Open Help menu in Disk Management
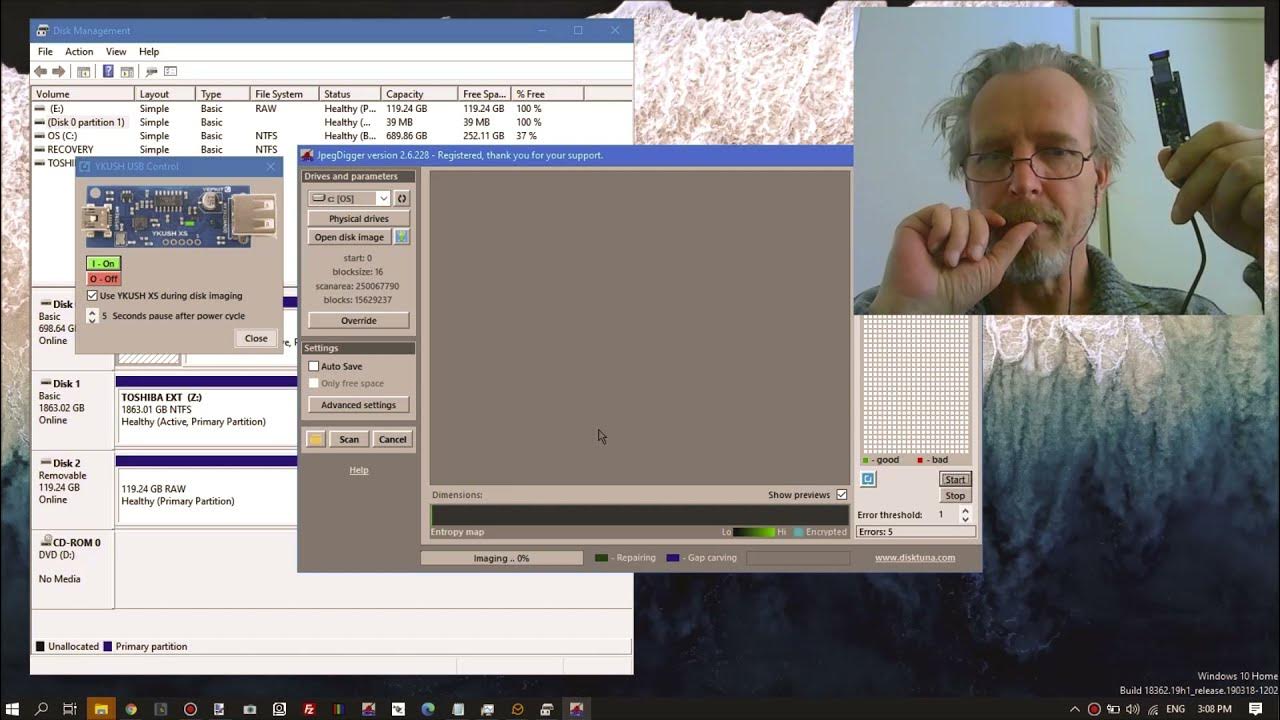Screen dimensions: 1280x720 149,51
